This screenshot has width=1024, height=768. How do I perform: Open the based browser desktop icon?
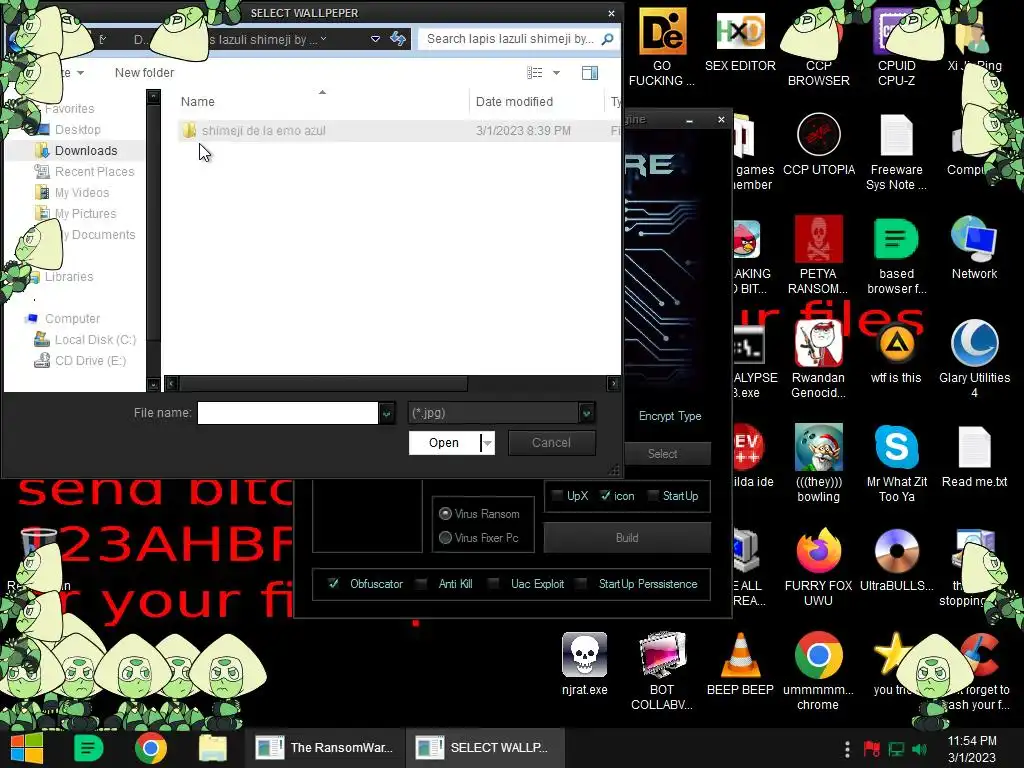click(x=896, y=255)
